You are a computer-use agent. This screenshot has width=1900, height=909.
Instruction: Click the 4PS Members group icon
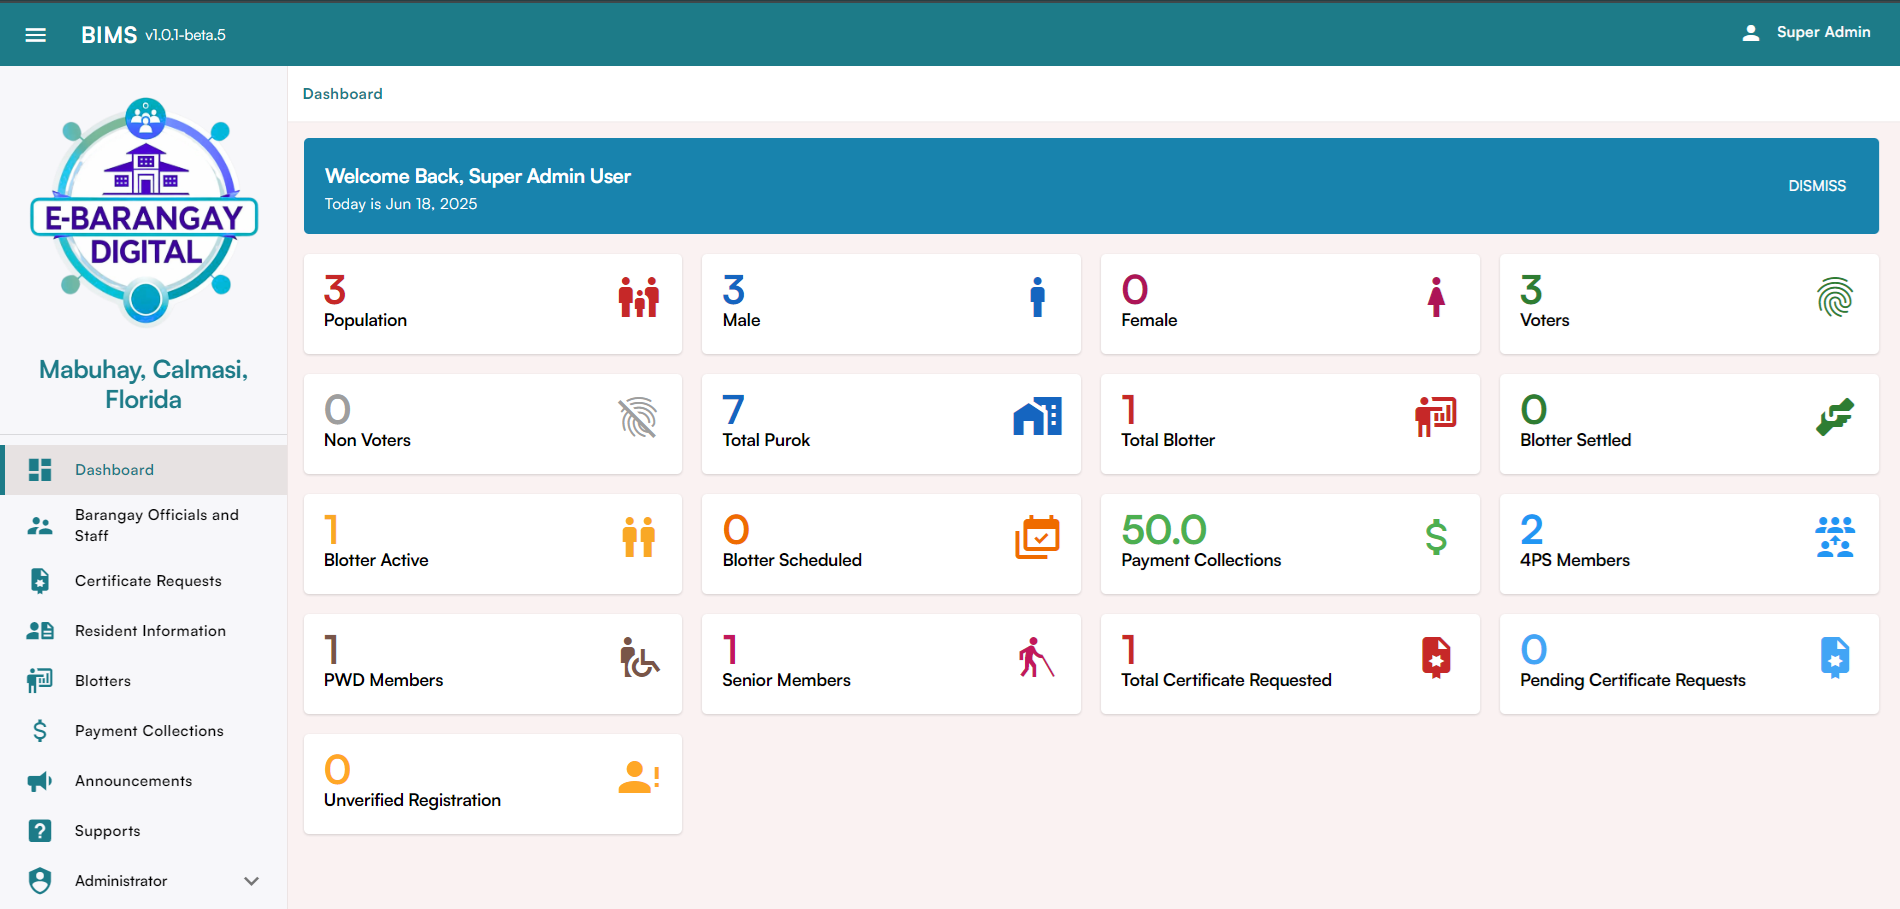[x=1835, y=537]
